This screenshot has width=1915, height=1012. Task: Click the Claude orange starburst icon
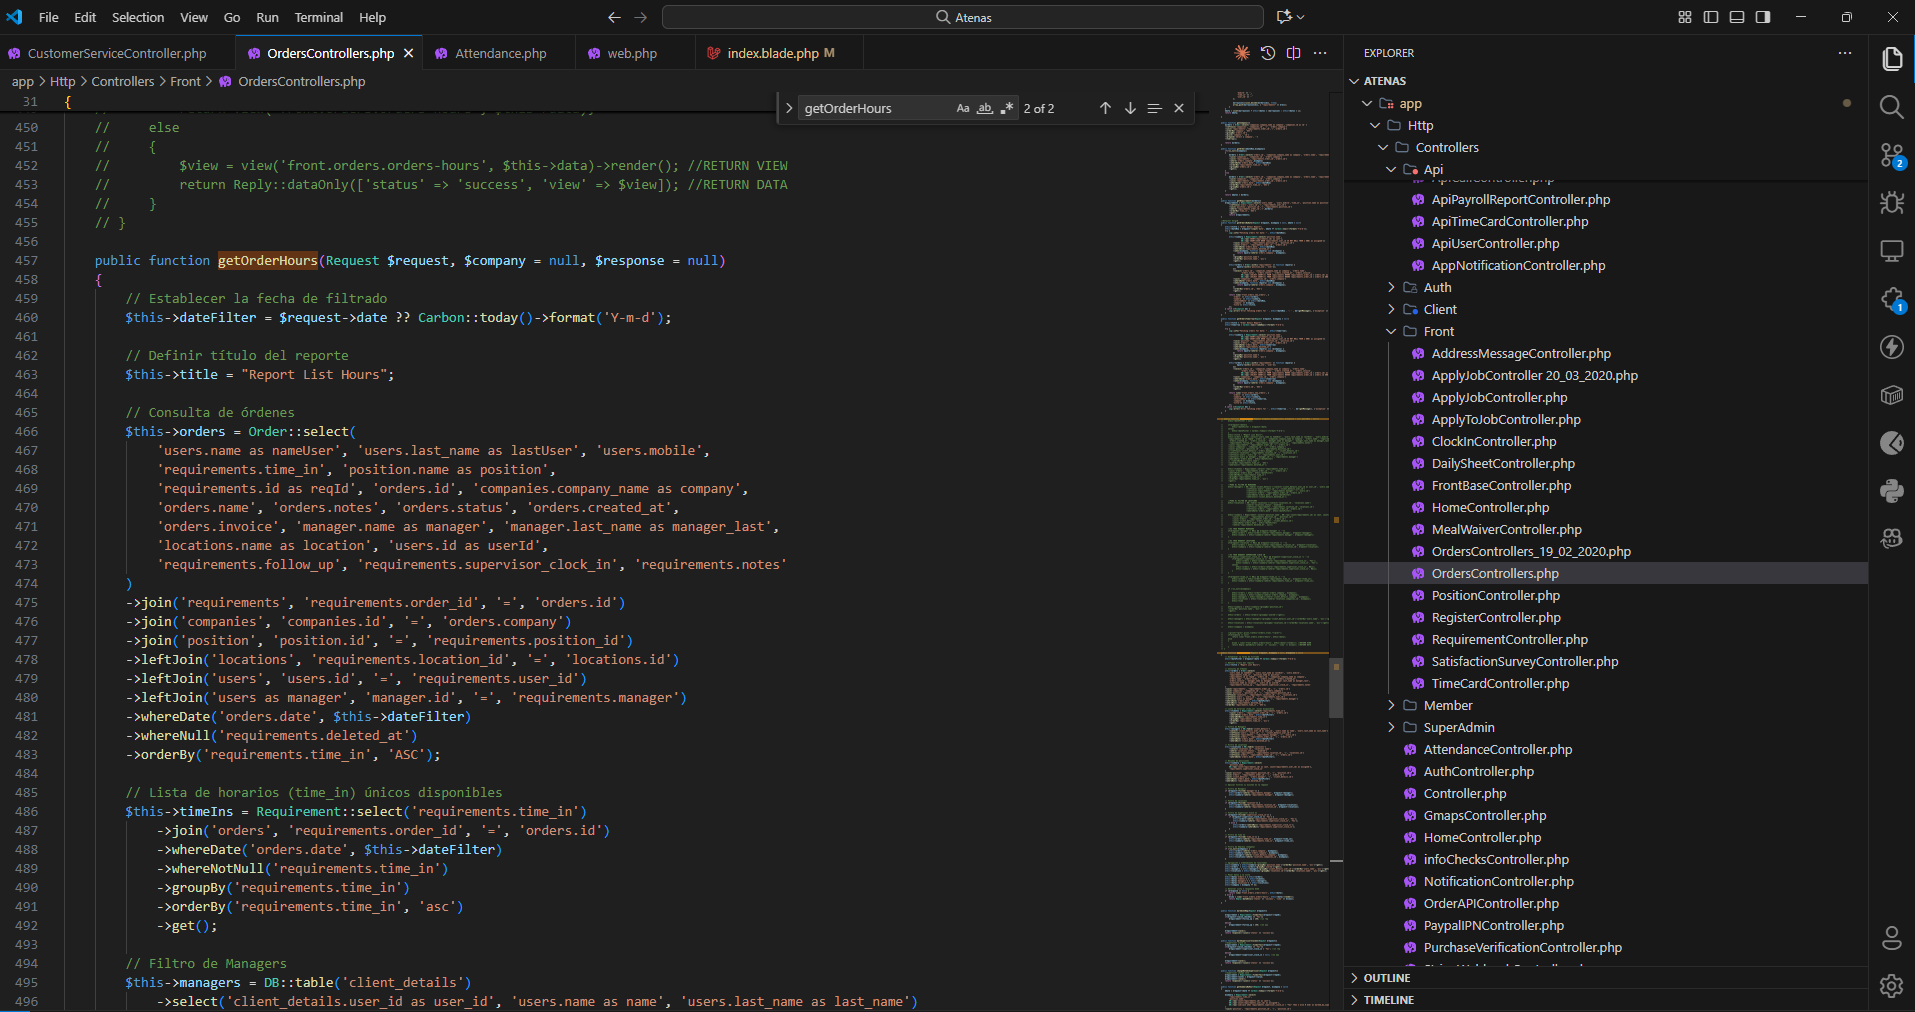pos(1242,53)
